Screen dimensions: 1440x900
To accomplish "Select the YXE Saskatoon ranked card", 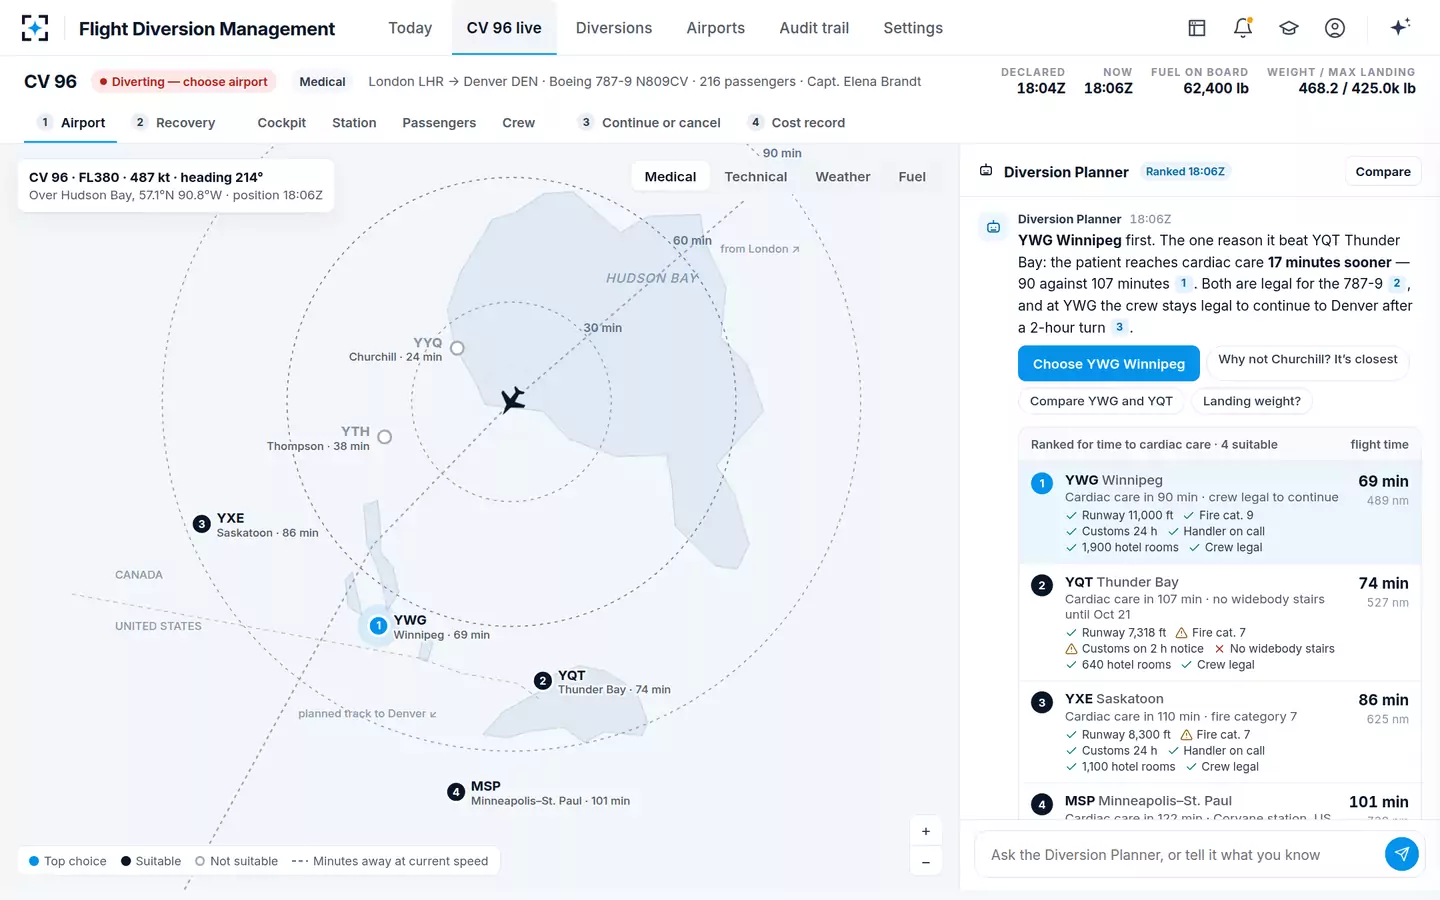I will click(x=1220, y=733).
